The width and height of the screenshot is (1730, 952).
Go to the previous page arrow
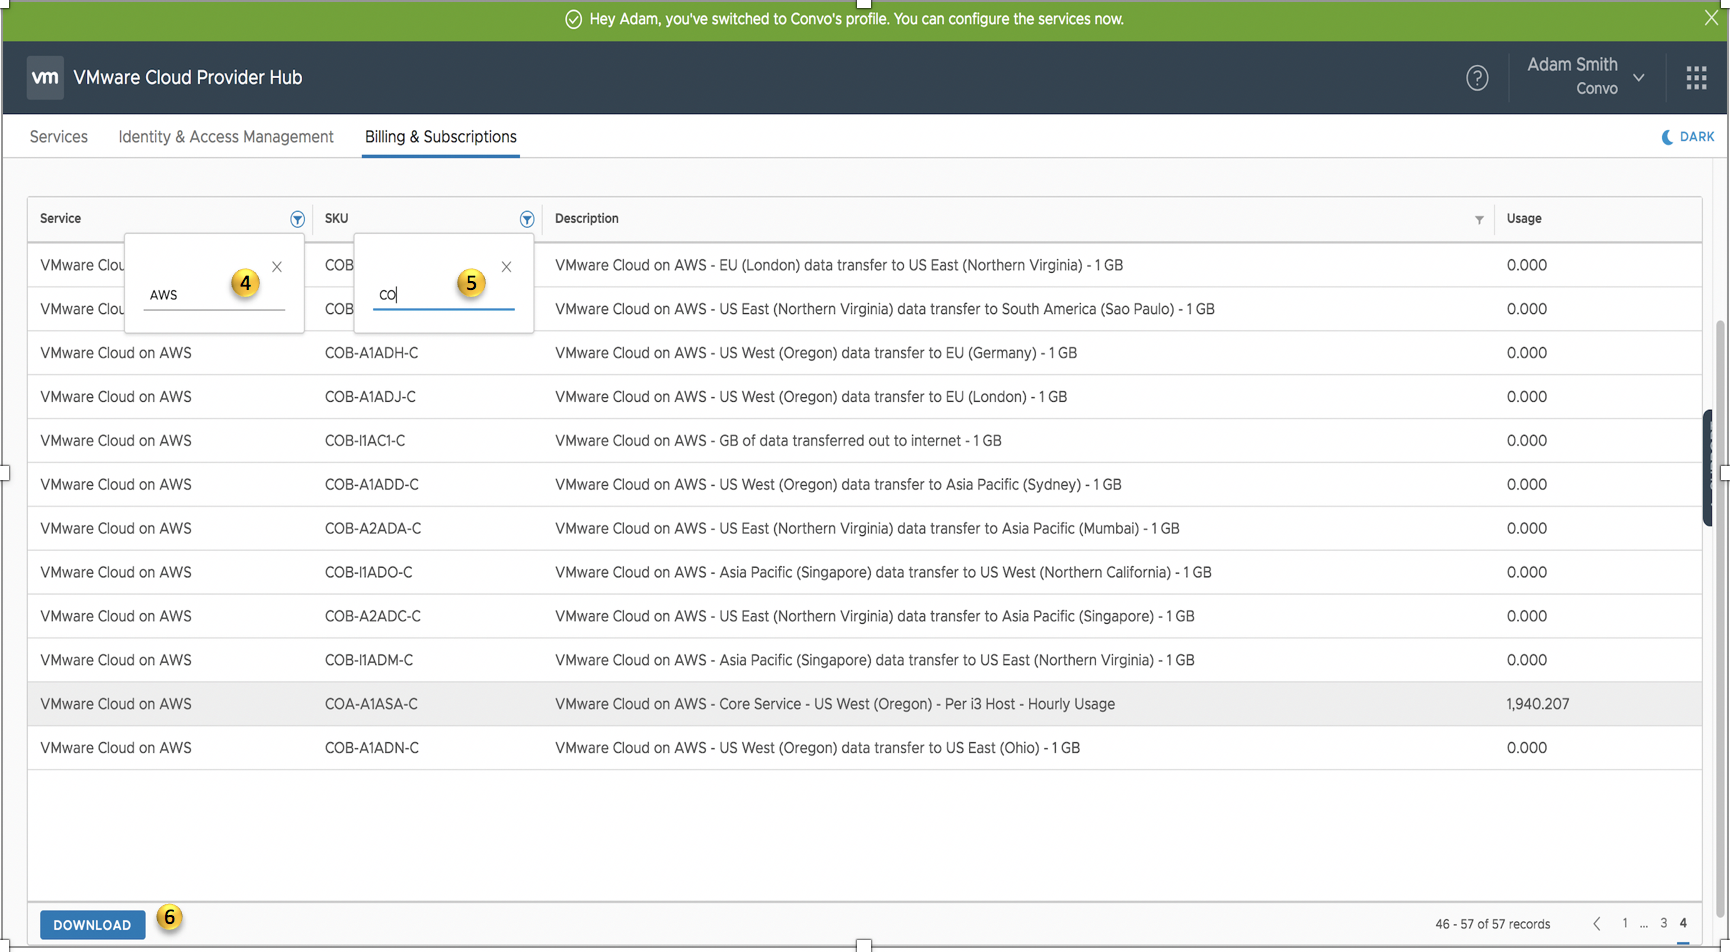pyautogui.click(x=1597, y=924)
